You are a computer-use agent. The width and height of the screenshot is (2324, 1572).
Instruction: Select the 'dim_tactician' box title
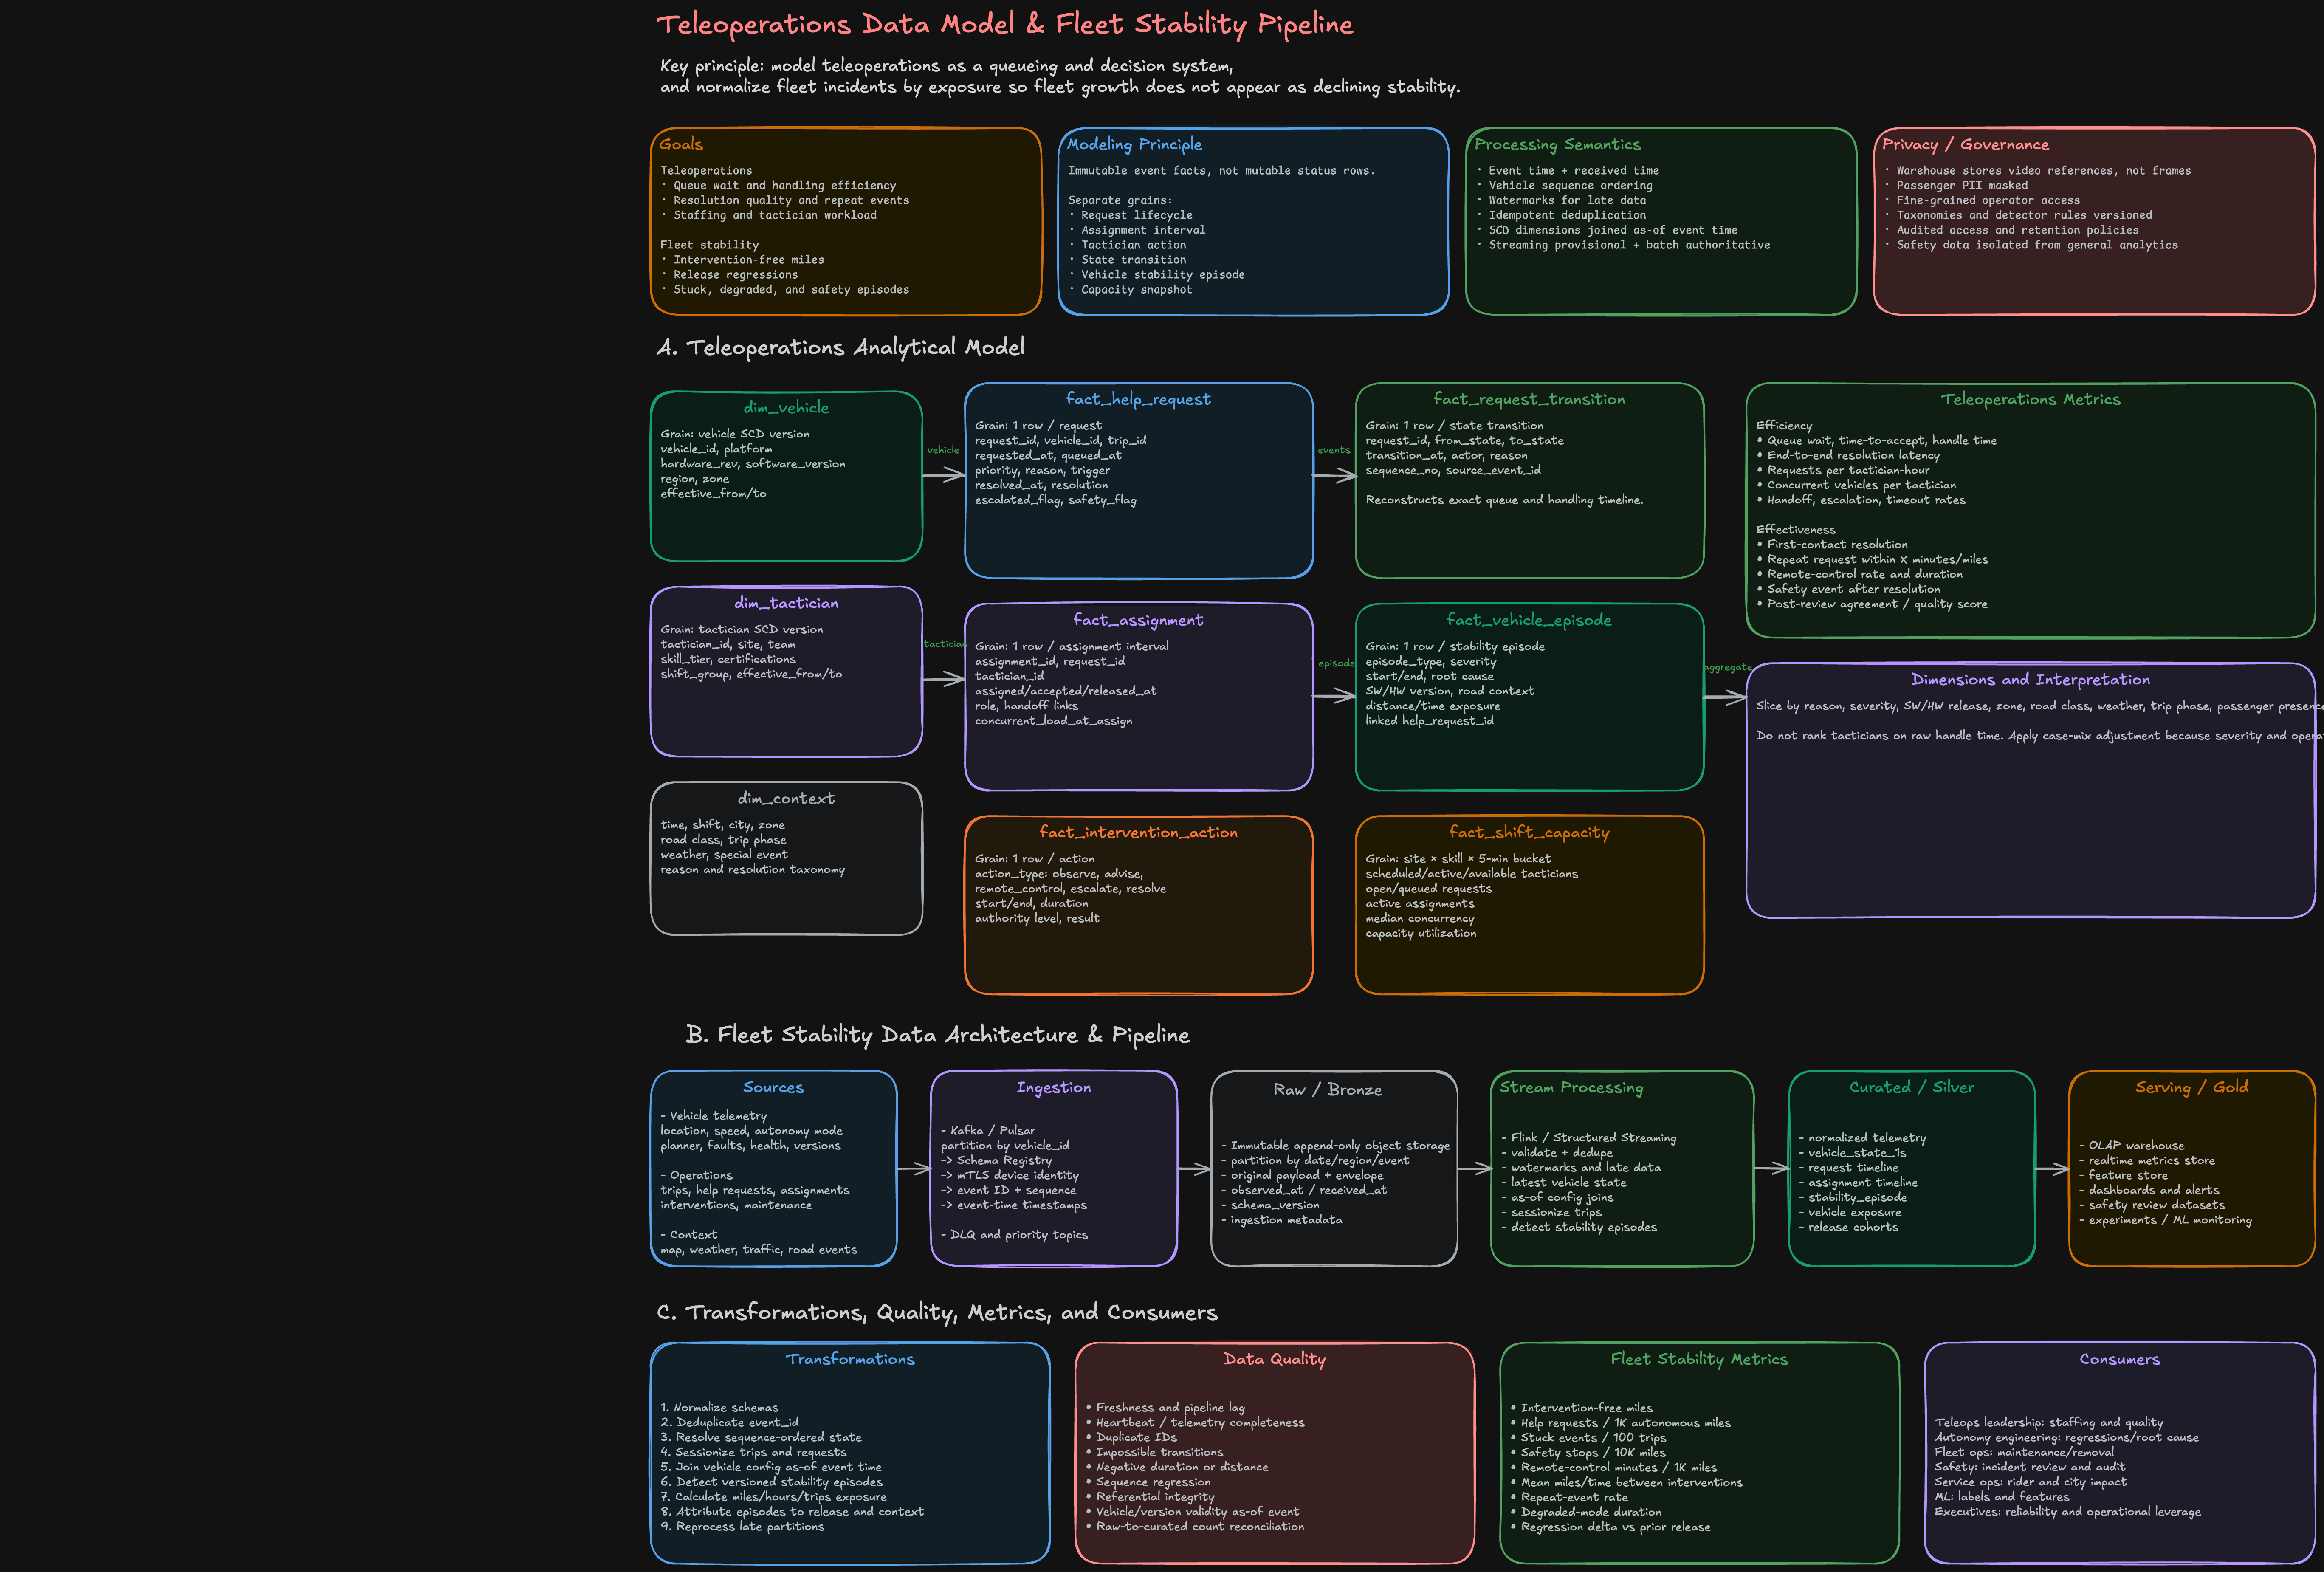coord(786,603)
